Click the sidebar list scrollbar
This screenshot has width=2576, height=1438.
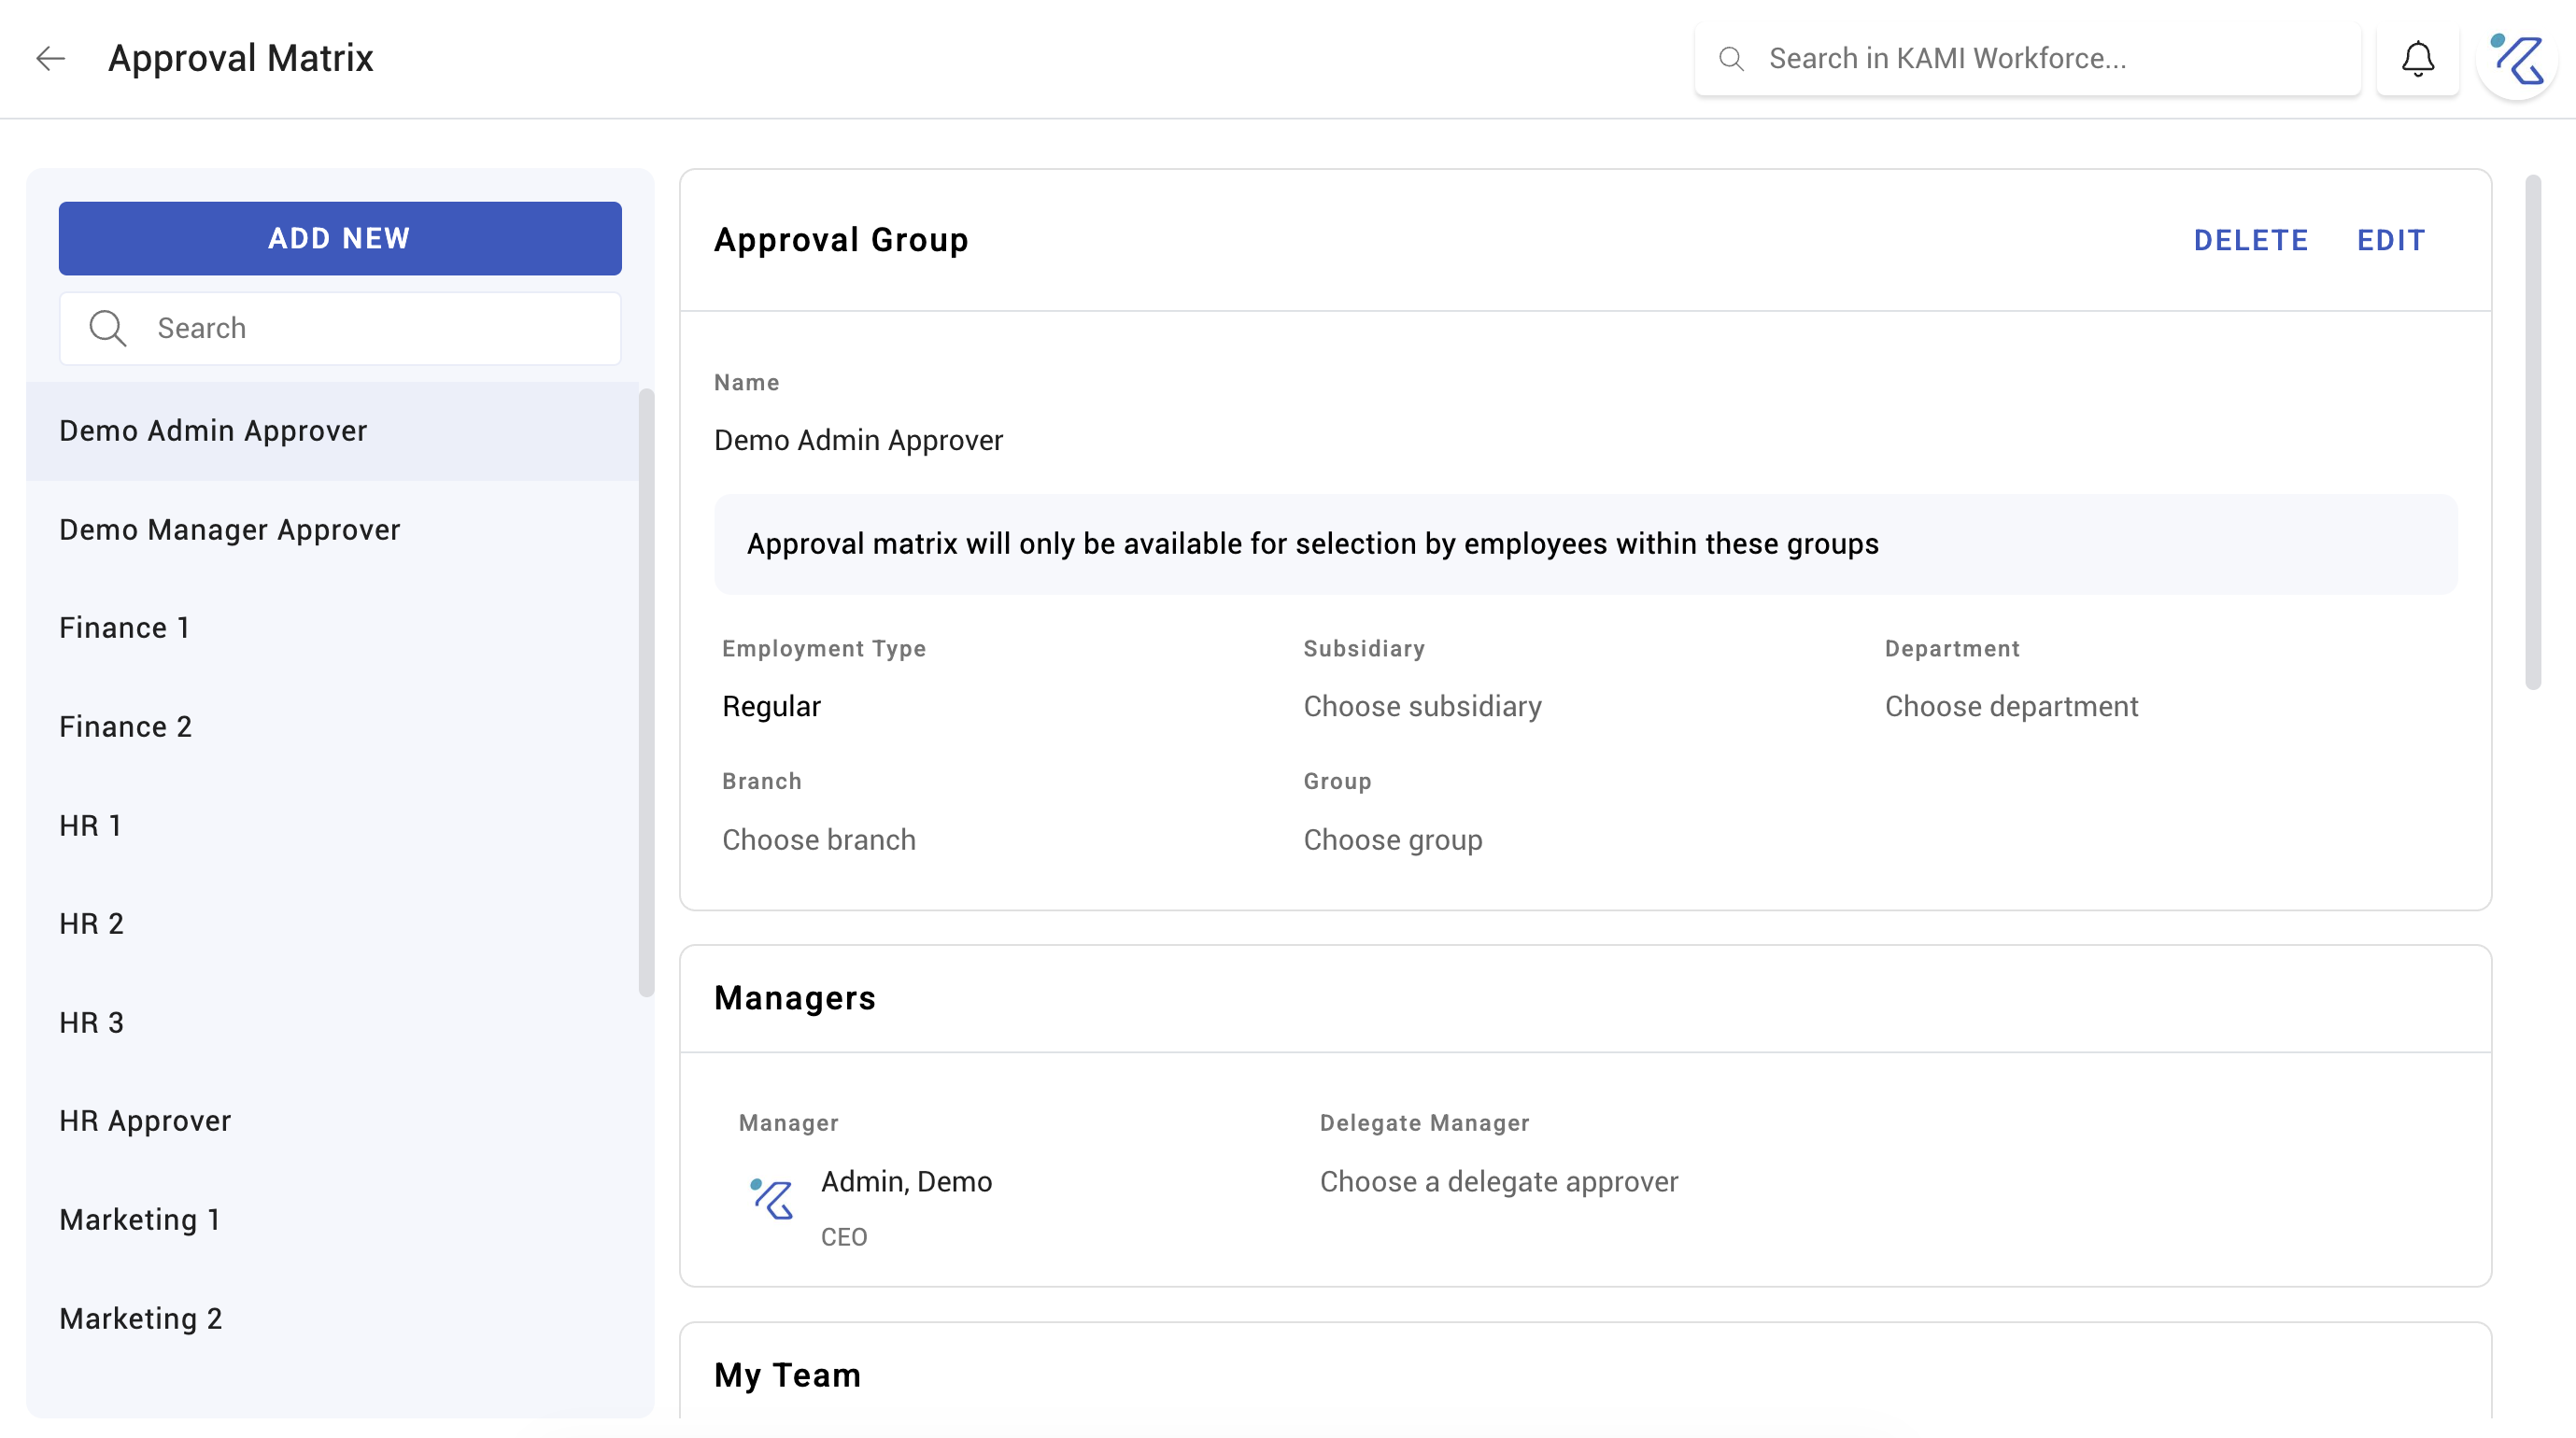[x=646, y=693]
